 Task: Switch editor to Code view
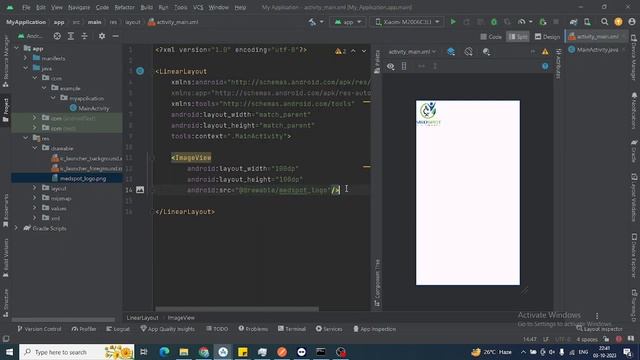[x=491, y=37]
